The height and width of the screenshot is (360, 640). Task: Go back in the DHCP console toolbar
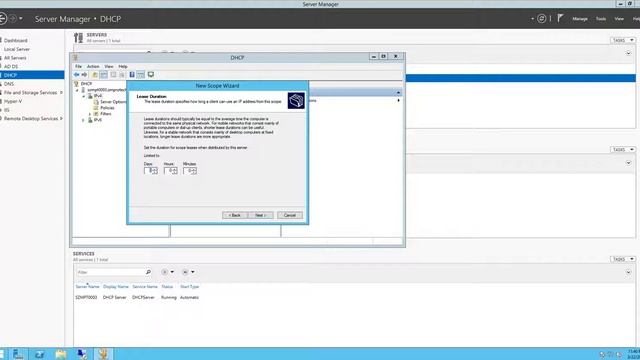point(76,75)
